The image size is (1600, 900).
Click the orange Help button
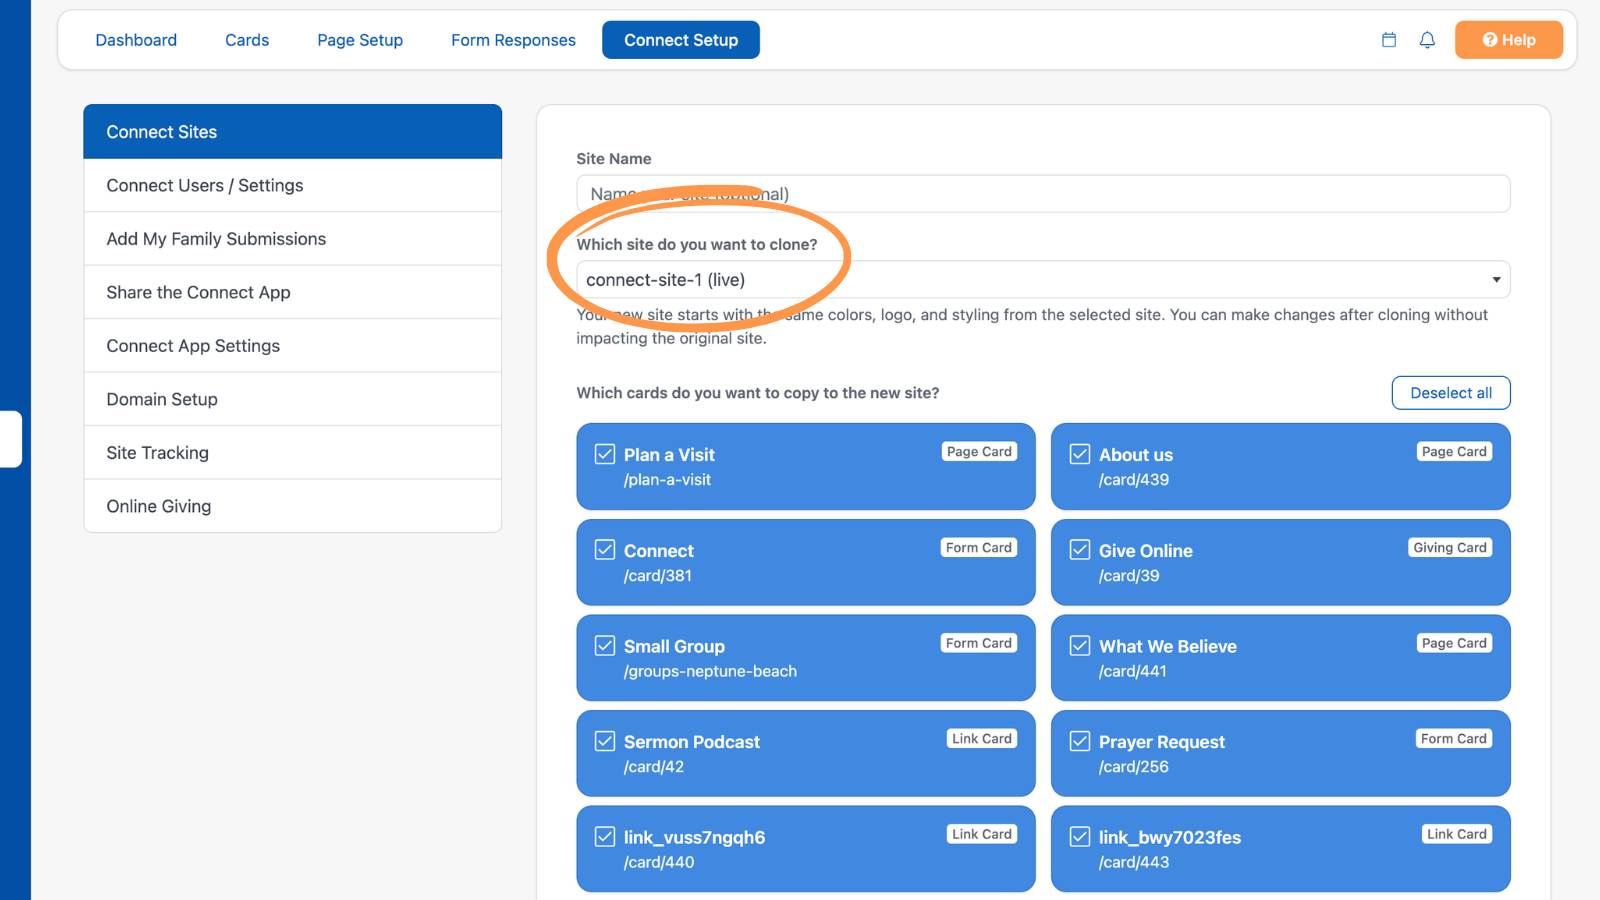pos(1508,40)
